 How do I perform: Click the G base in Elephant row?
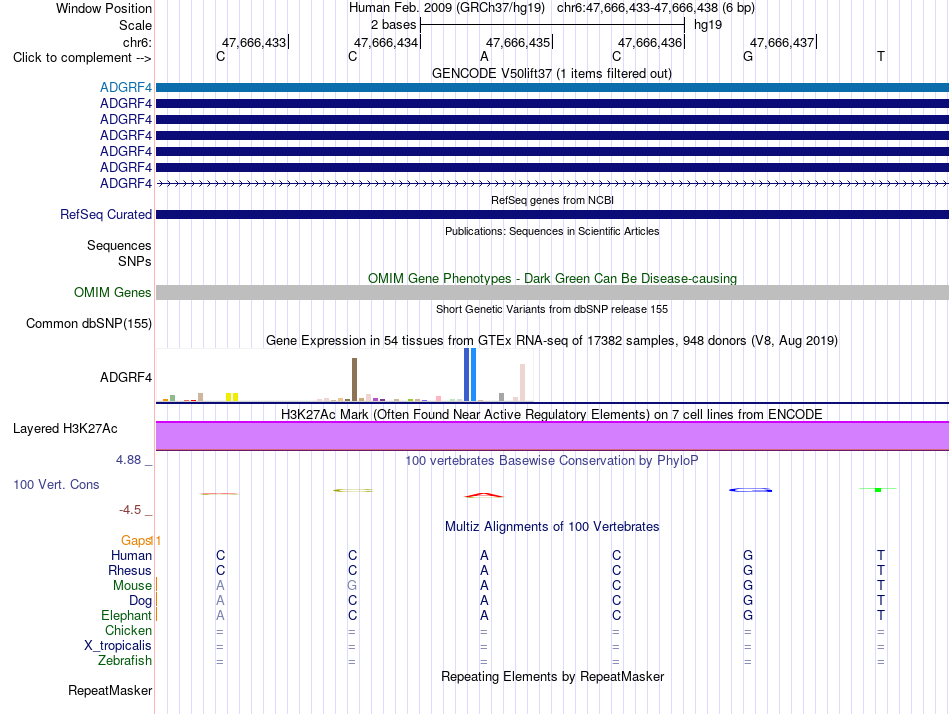coord(748,615)
